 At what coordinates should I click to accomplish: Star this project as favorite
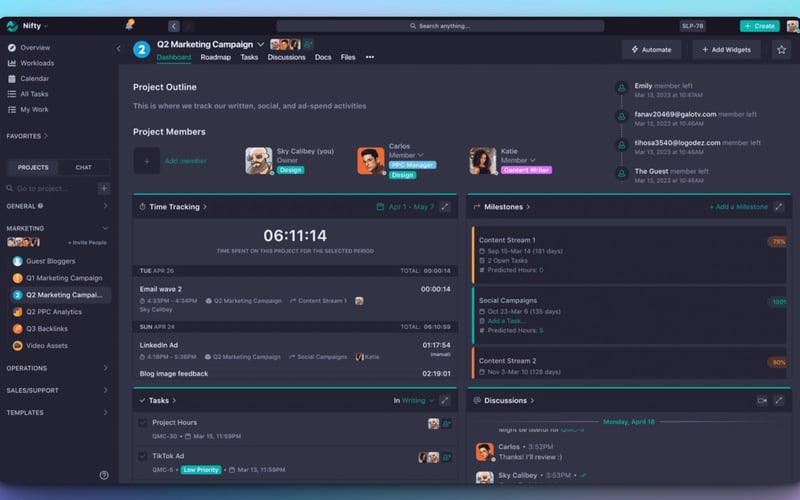coord(781,49)
